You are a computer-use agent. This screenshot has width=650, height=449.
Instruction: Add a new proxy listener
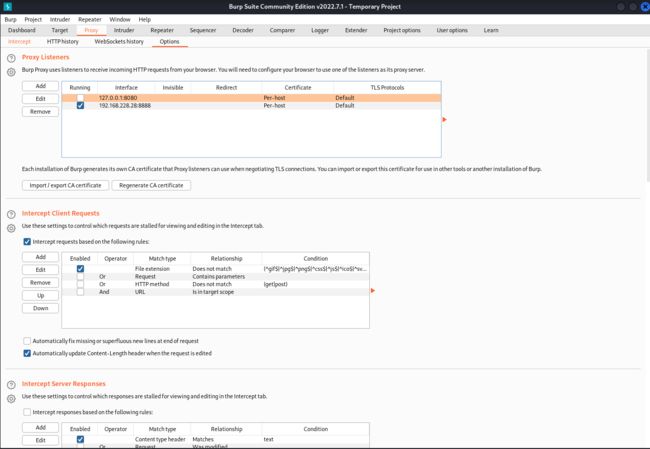click(x=40, y=86)
